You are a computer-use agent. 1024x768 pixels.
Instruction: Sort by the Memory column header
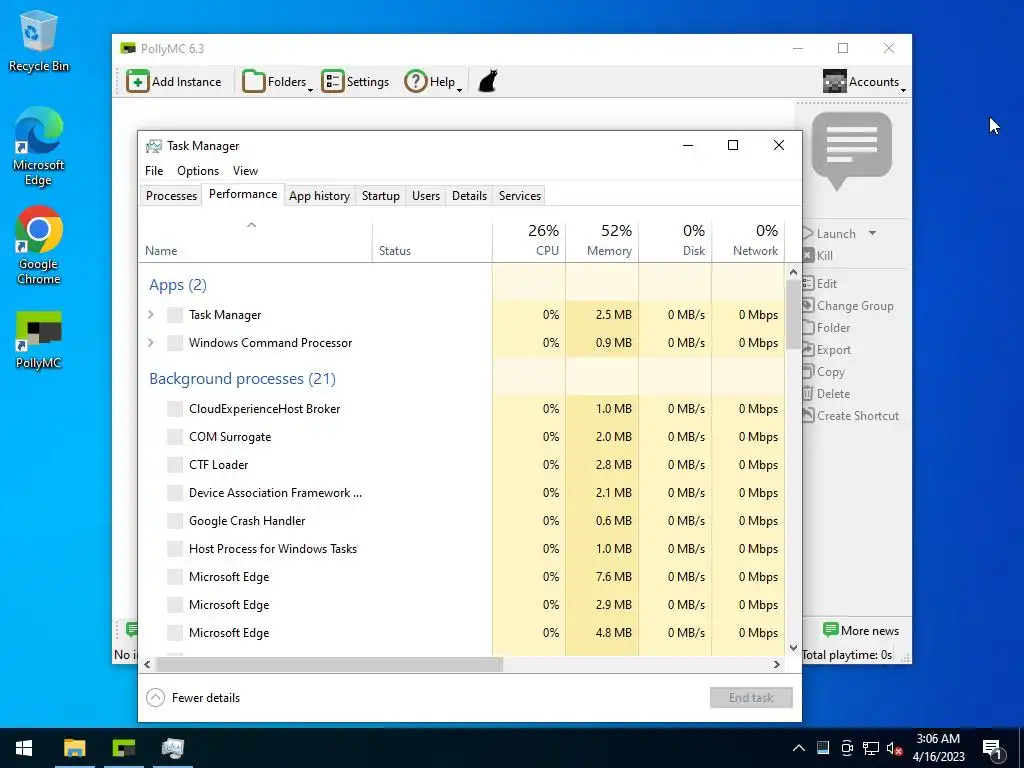tap(602, 242)
